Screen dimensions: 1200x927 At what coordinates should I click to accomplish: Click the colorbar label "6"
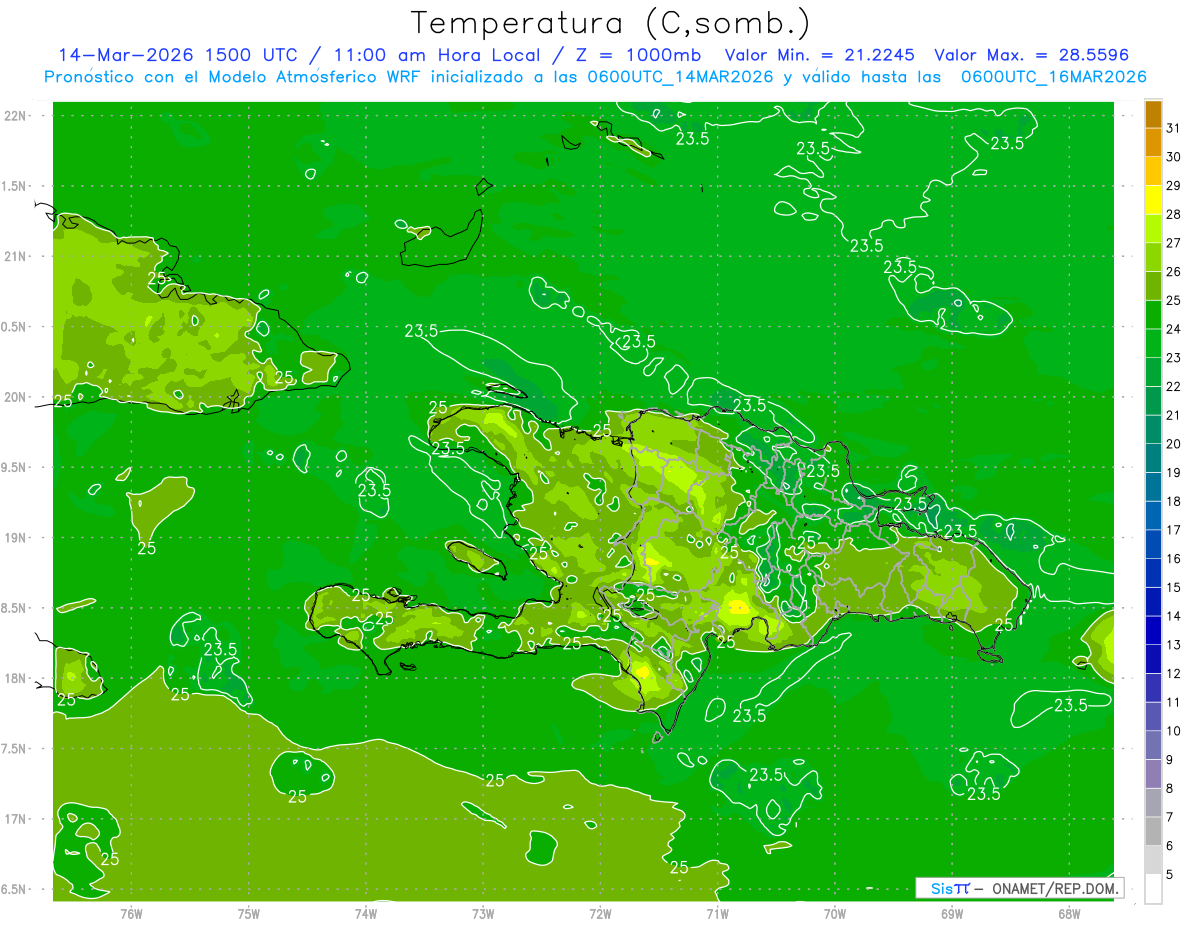pyautogui.click(x=1170, y=846)
